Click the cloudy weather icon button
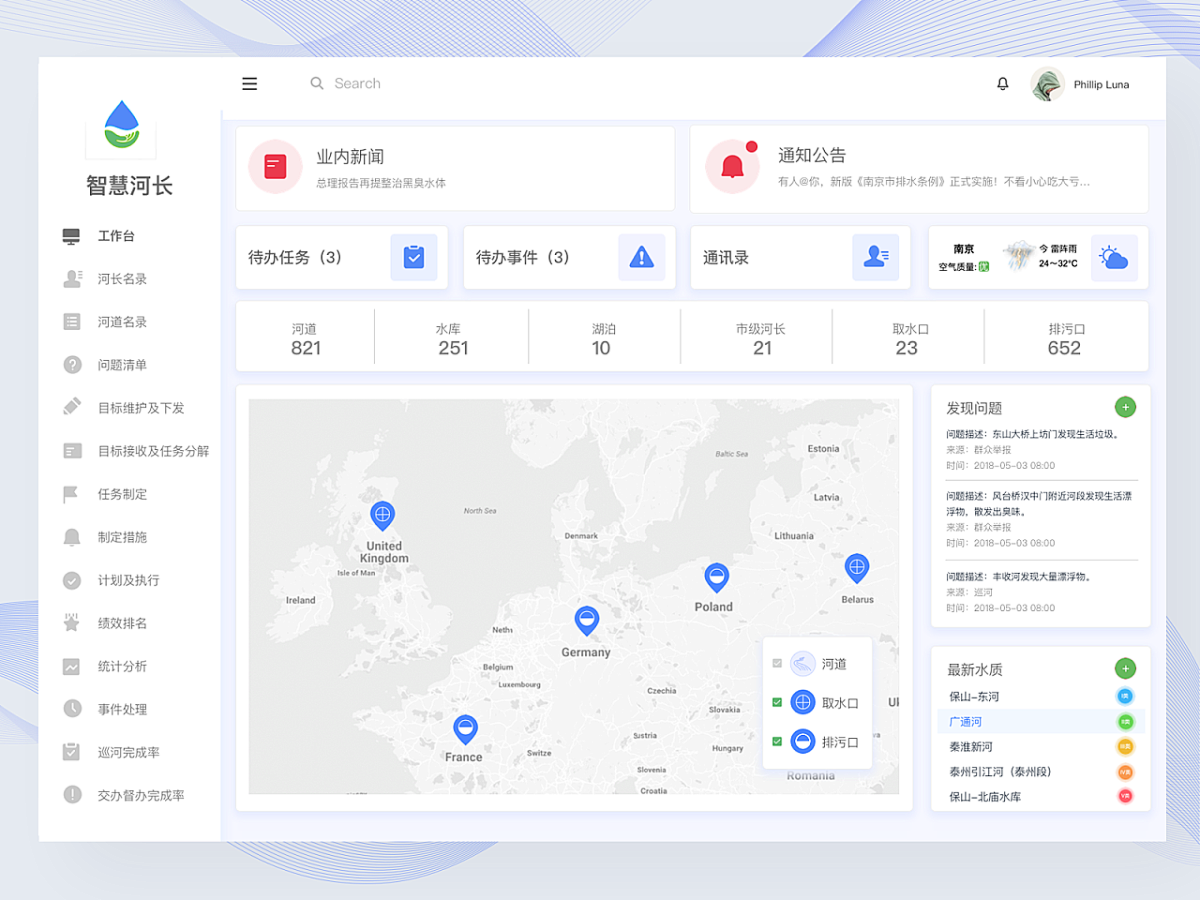Viewport: 1200px width, 900px height. (1114, 258)
